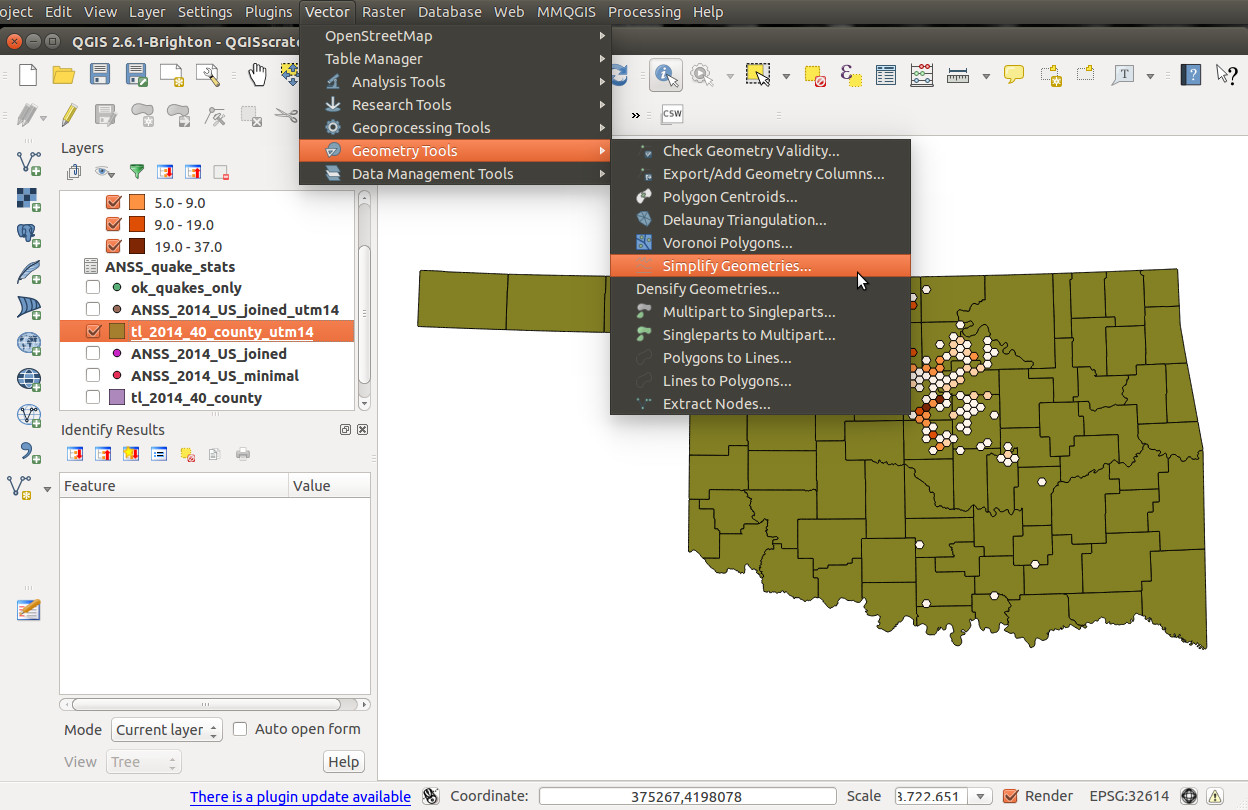
Task: Click the Help button in Identify Results
Action: click(x=343, y=762)
